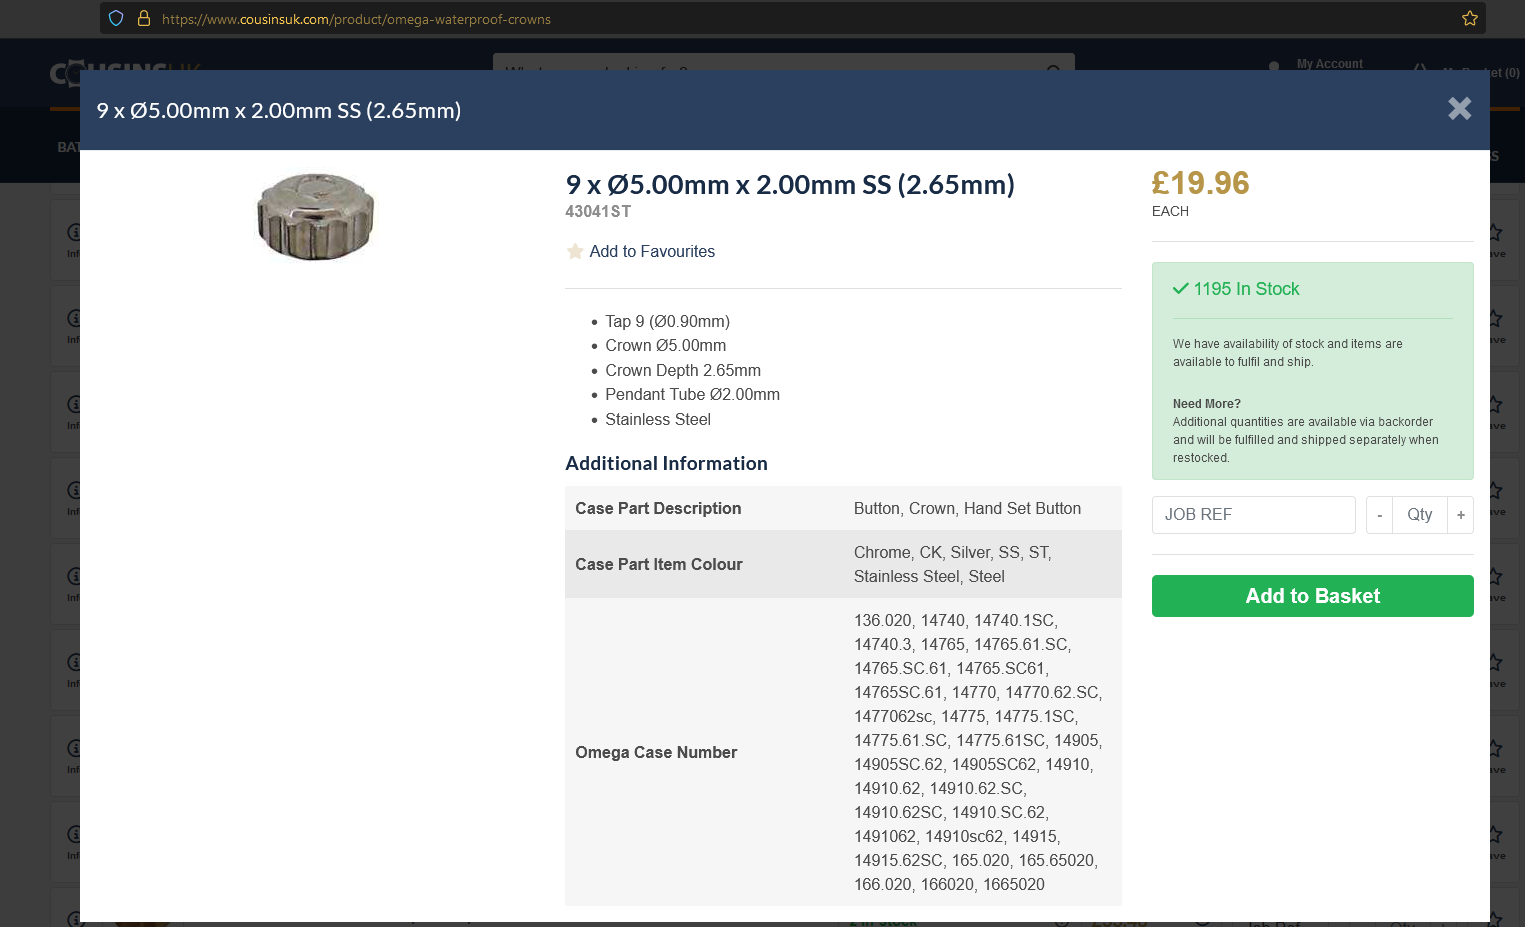Click the '1195 In Stock' status text
Viewport: 1525px width, 927px height.
tap(1246, 289)
